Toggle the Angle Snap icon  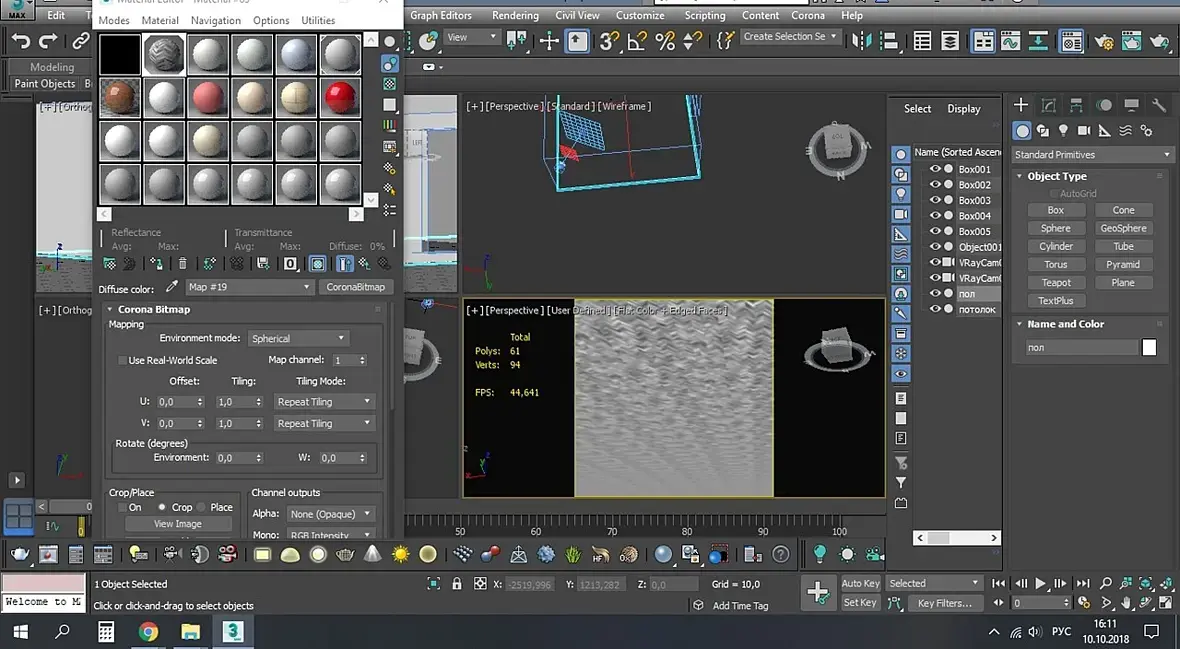[x=636, y=41]
